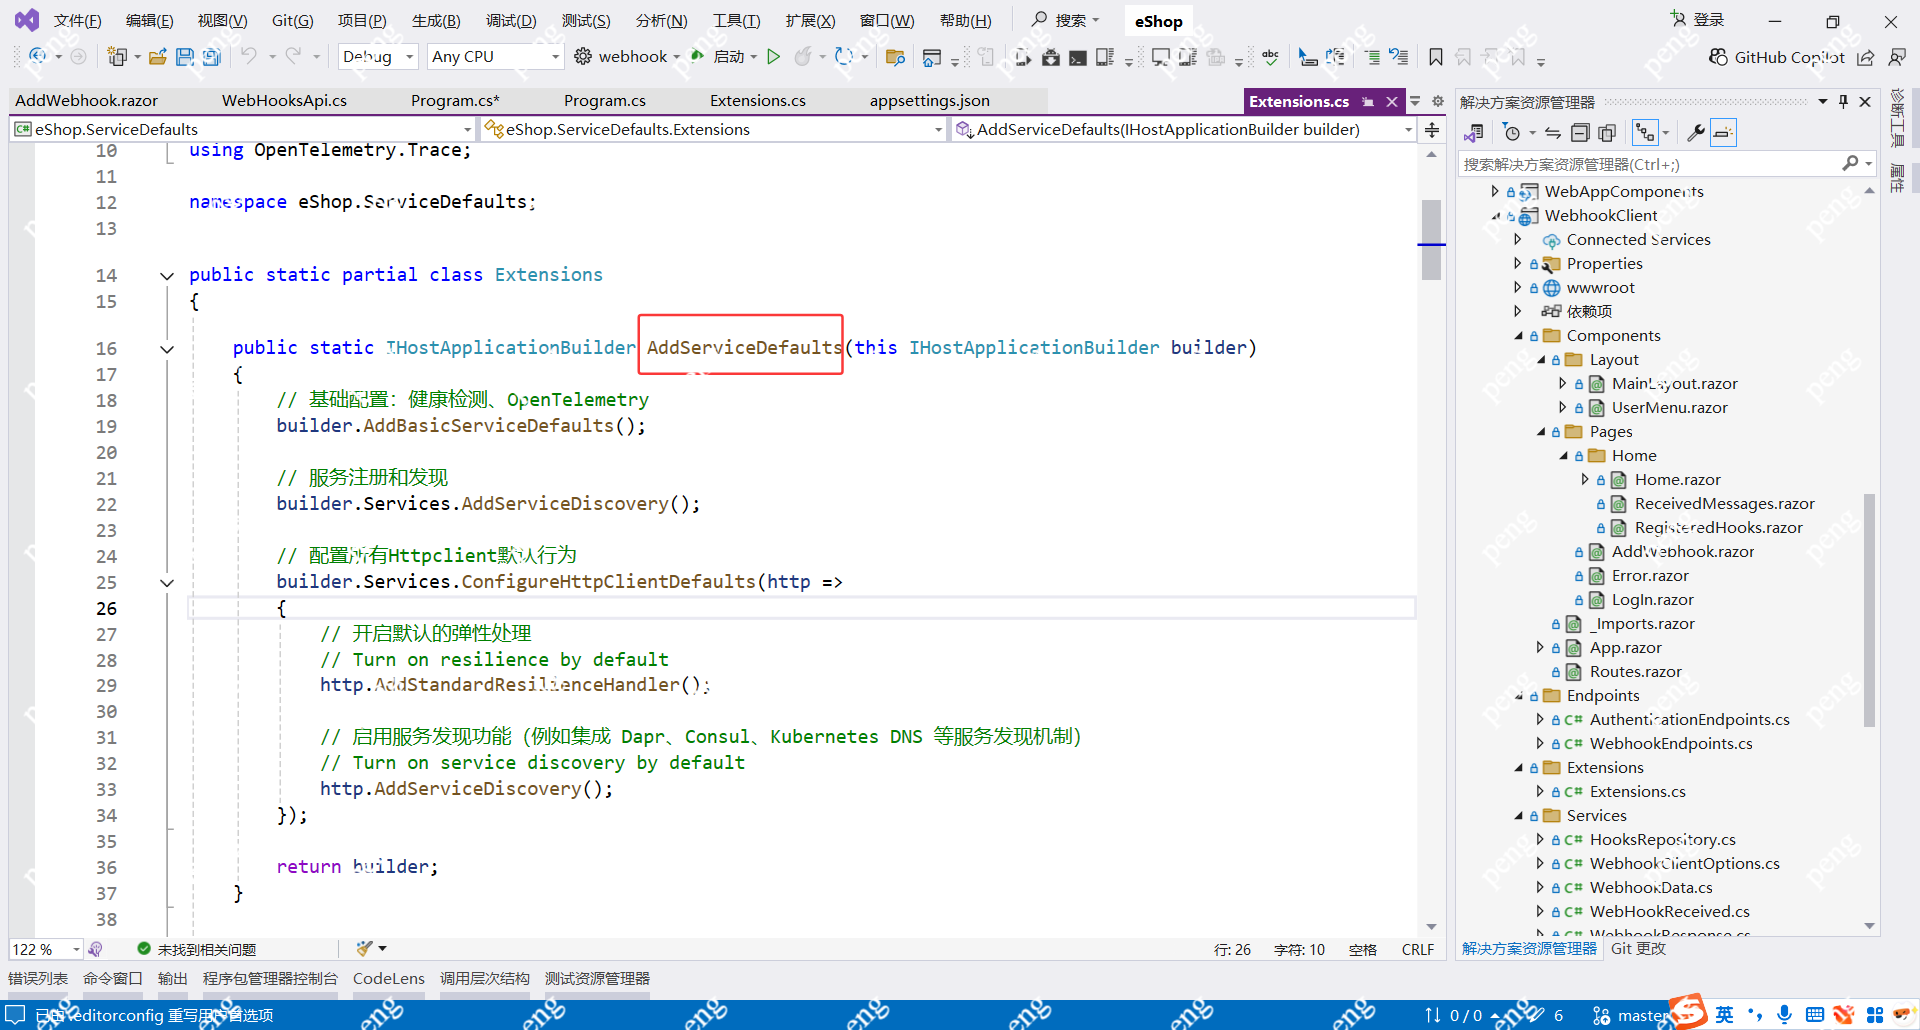This screenshot has height=1030, width=1920.
Task: Click the Find in Files icon
Action: [895, 57]
